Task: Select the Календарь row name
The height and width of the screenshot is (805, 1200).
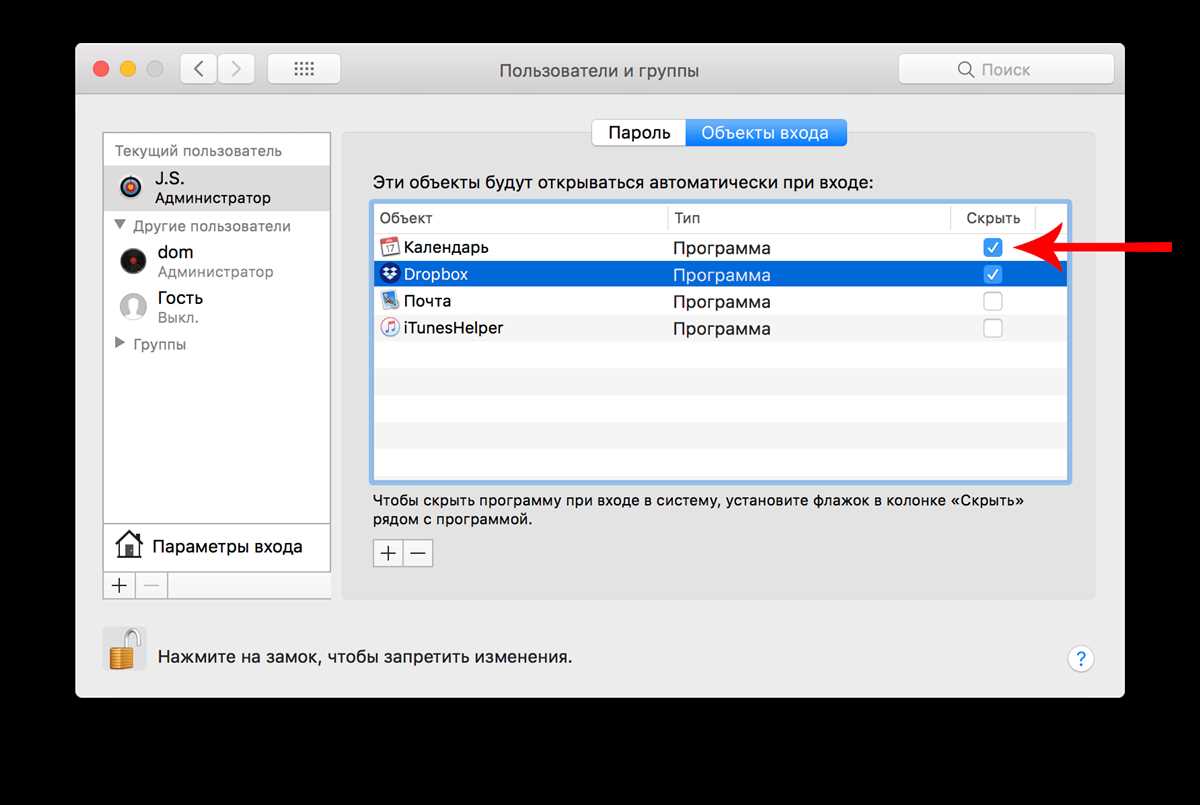Action: 446,247
